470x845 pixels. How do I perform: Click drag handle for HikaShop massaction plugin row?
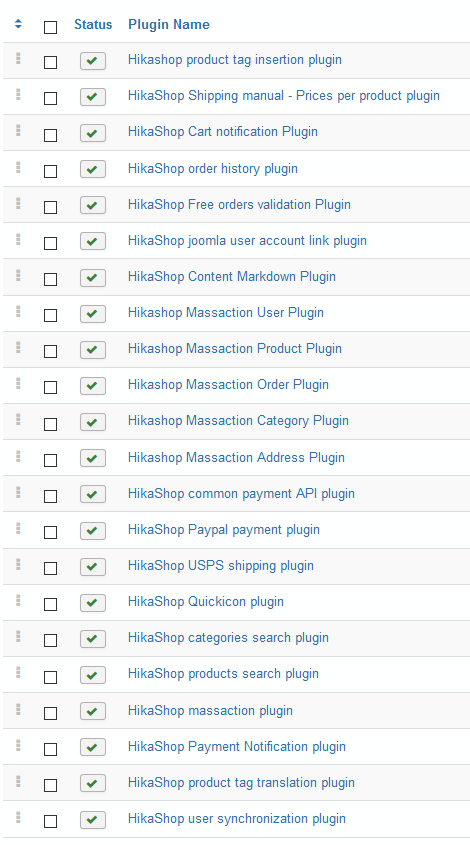(18, 709)
